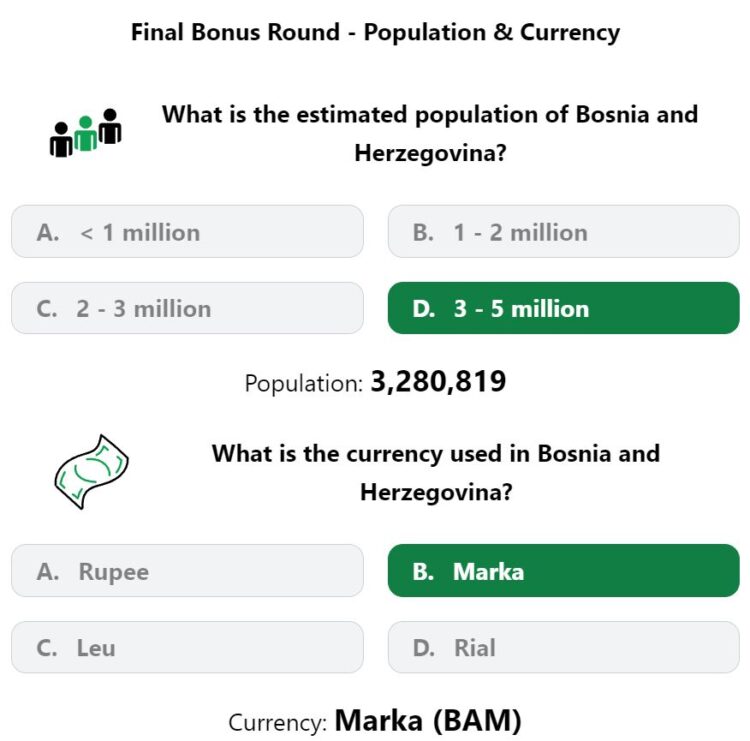750x741 pixels.
Task: Click the letter B on Marka answer
Action: (x=423, y=571)
